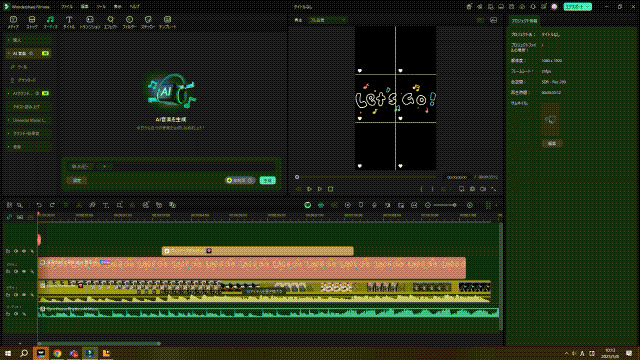Image resolution: width=640 pixels, height=360 pixels.
Task: Toggle the eye visibility icon on the main video track
Action: [x=24, y=294]
